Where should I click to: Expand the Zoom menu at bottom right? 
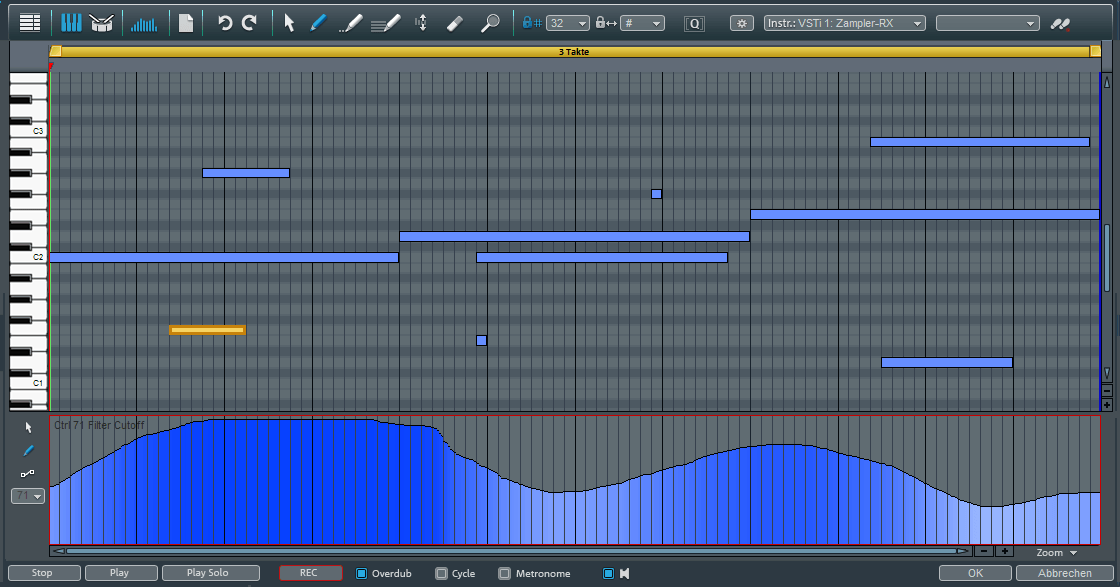[x=1057, y=552]
